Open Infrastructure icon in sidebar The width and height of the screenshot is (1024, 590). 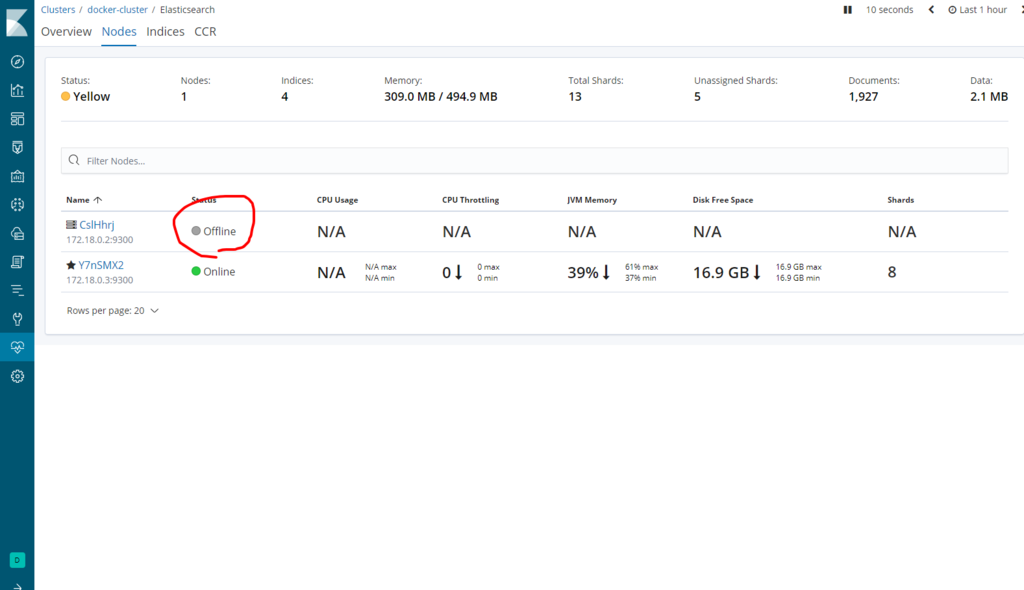click(18, 233)
